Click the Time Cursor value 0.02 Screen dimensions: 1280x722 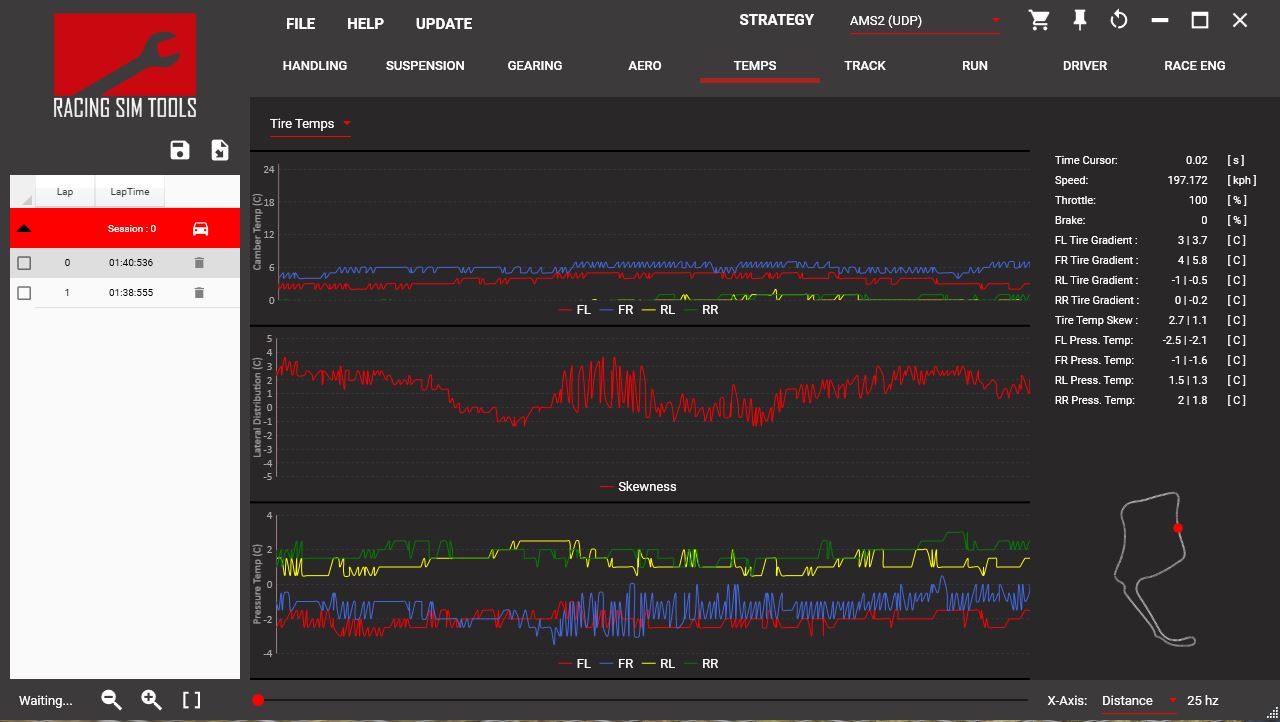(x=1197, y=160)
